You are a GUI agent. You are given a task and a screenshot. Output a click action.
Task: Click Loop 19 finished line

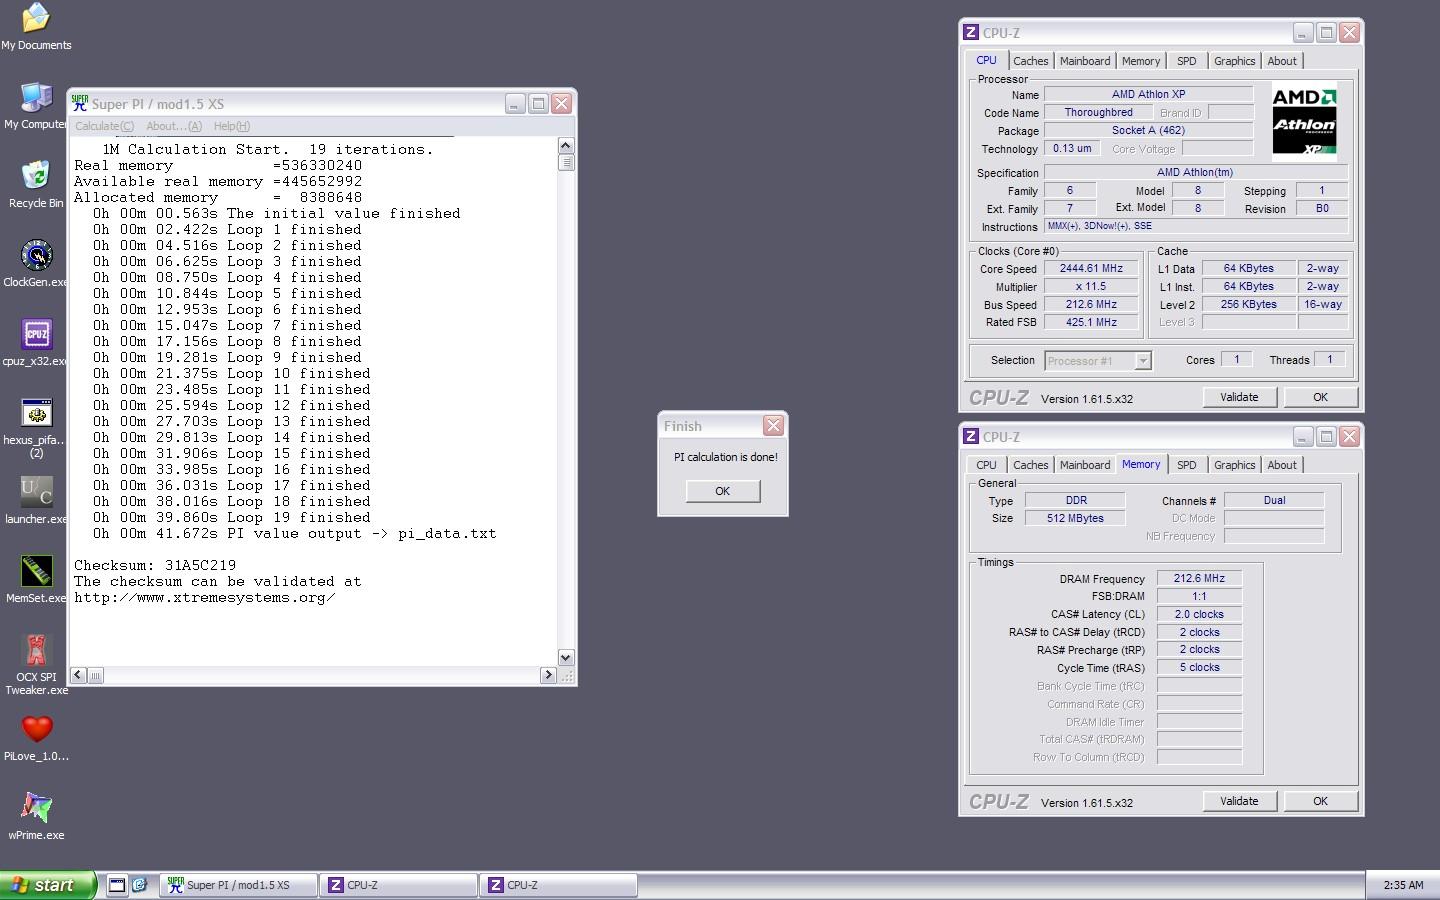click(x=232, y=517)
